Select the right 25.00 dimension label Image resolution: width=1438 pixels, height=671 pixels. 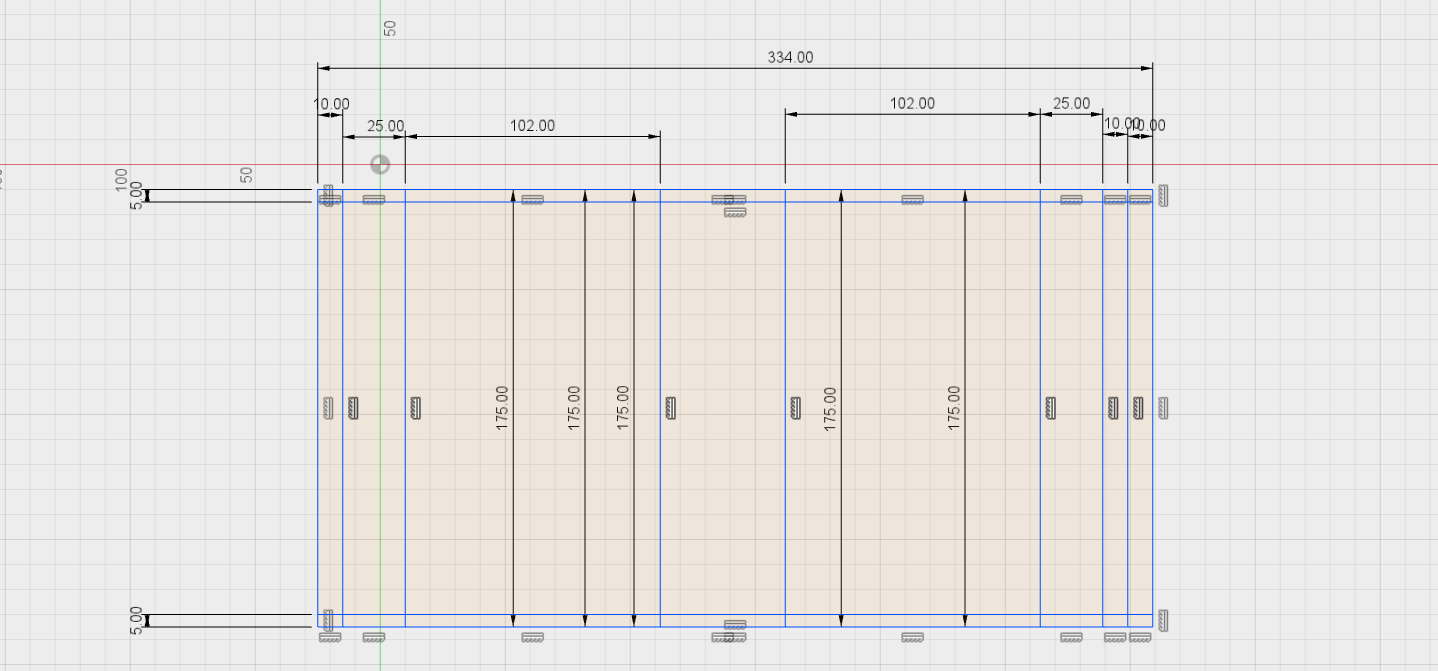pyautogui.click(x=1072, y=103)
